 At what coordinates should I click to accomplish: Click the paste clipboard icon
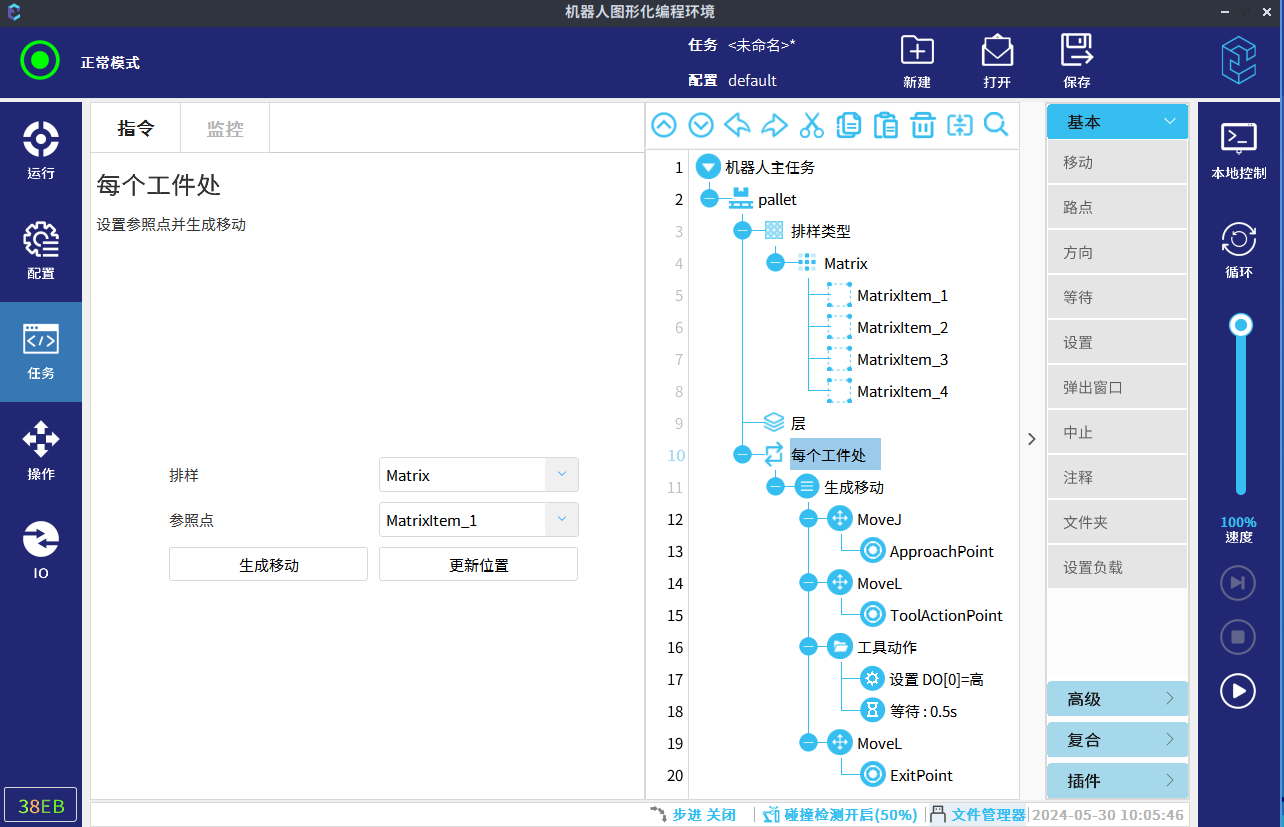[x=885, y=125]
